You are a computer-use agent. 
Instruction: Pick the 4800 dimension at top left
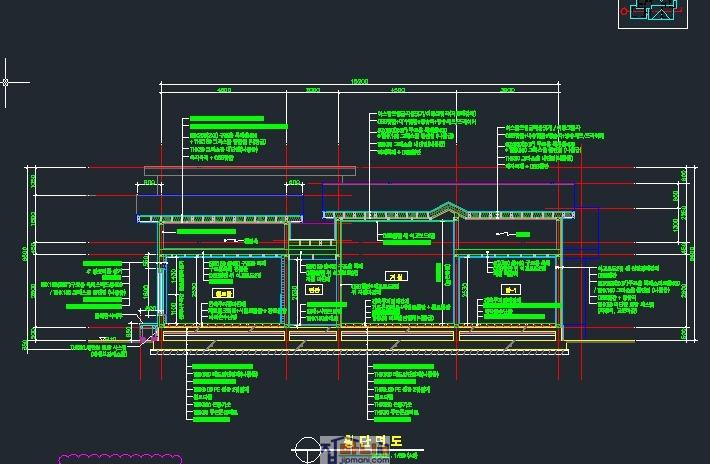click(223, 91)
